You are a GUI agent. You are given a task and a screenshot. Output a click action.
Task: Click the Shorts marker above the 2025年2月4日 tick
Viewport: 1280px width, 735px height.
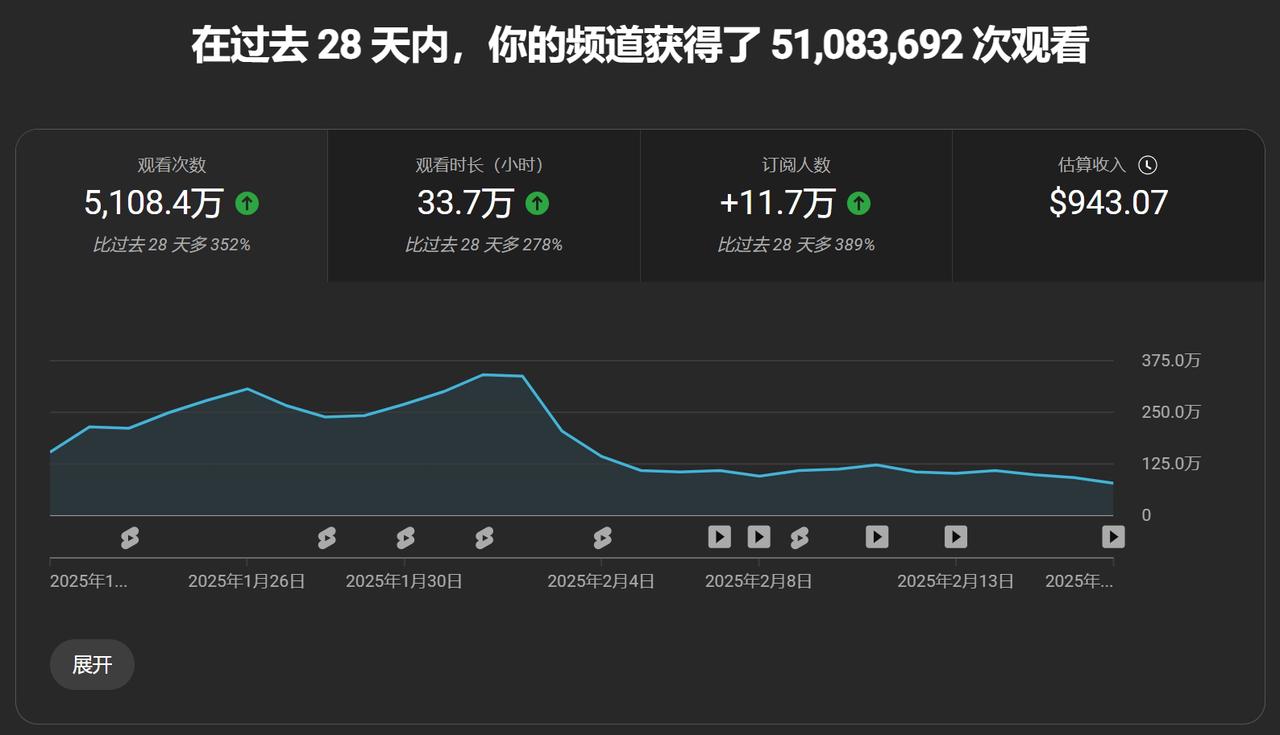click(602, 538)
